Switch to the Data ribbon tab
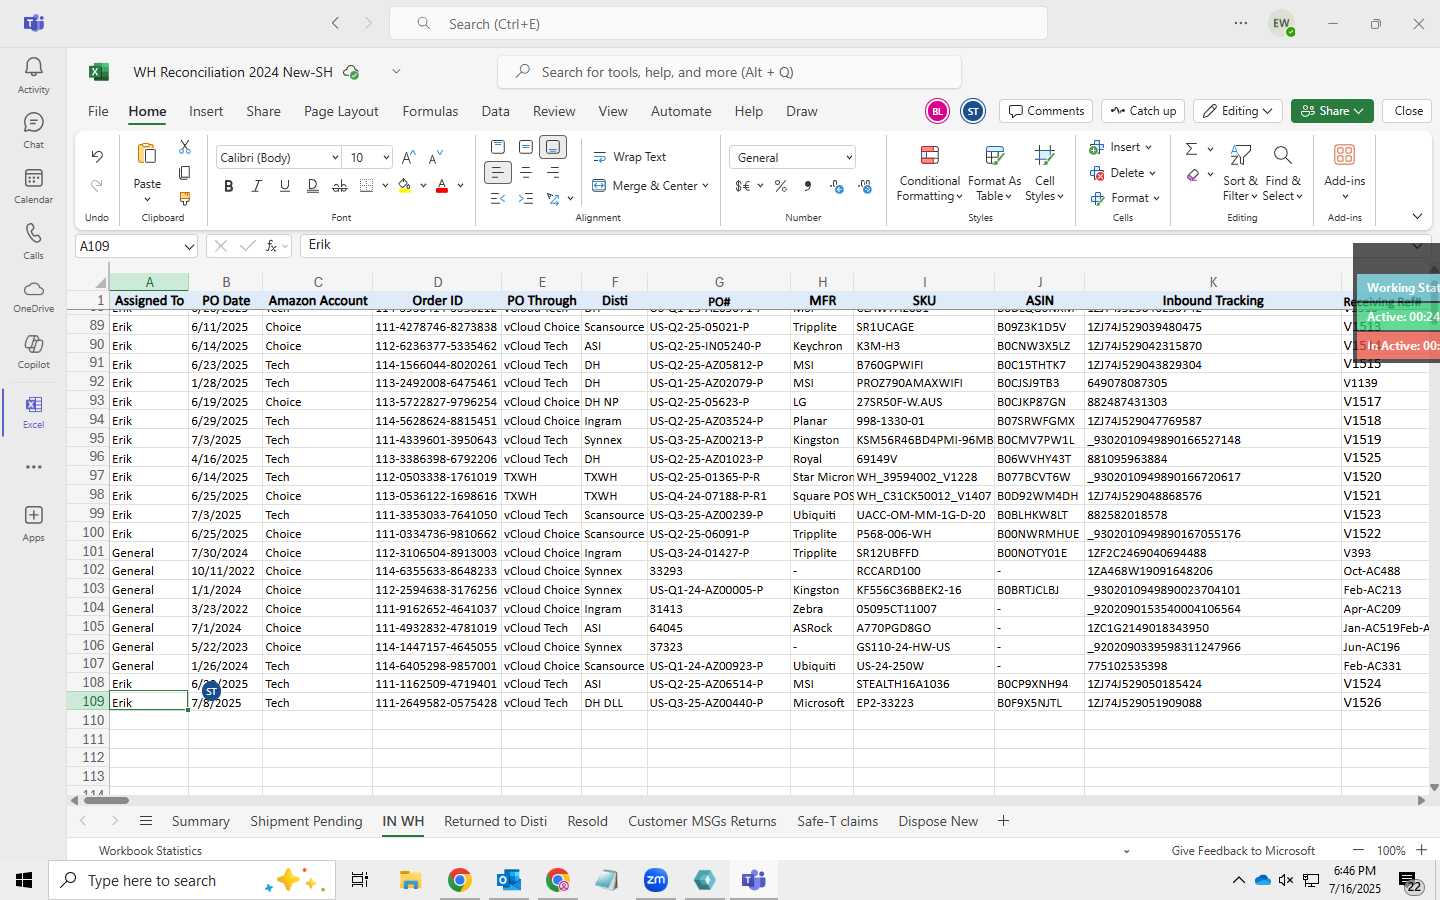This screenshot has height=900, width=1440. pyautogui.click(x=495, y=111)
